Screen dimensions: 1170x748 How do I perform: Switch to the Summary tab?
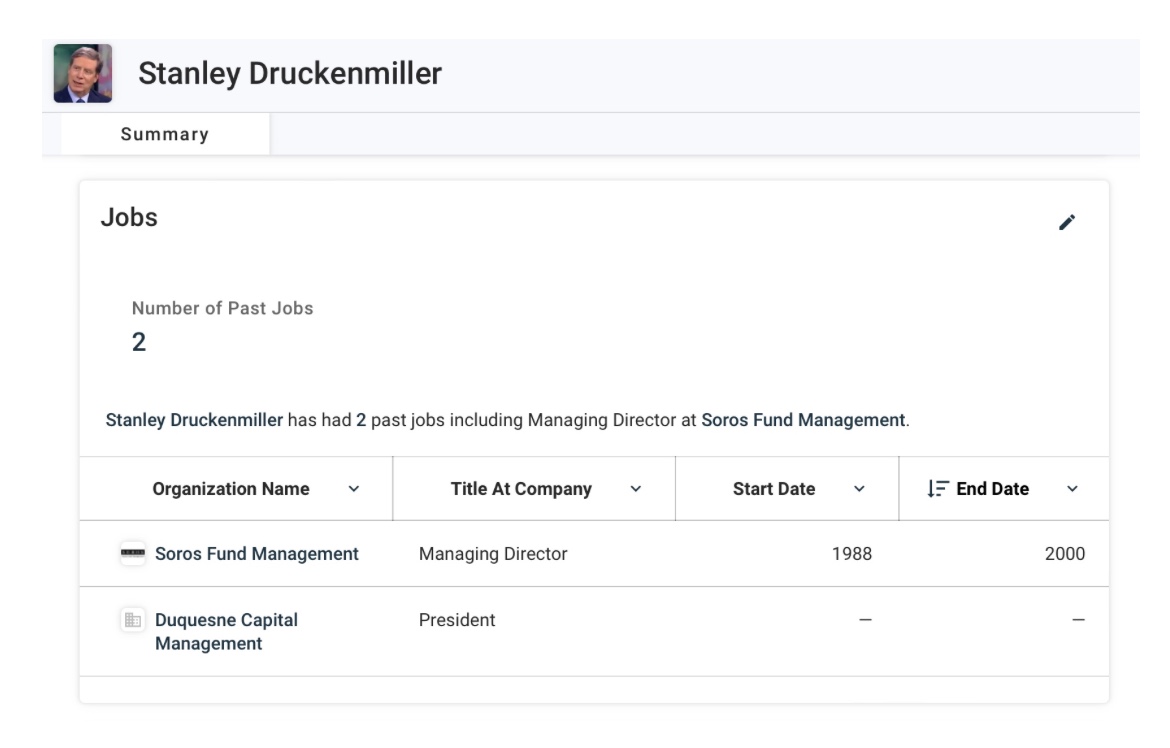[165, 134]
